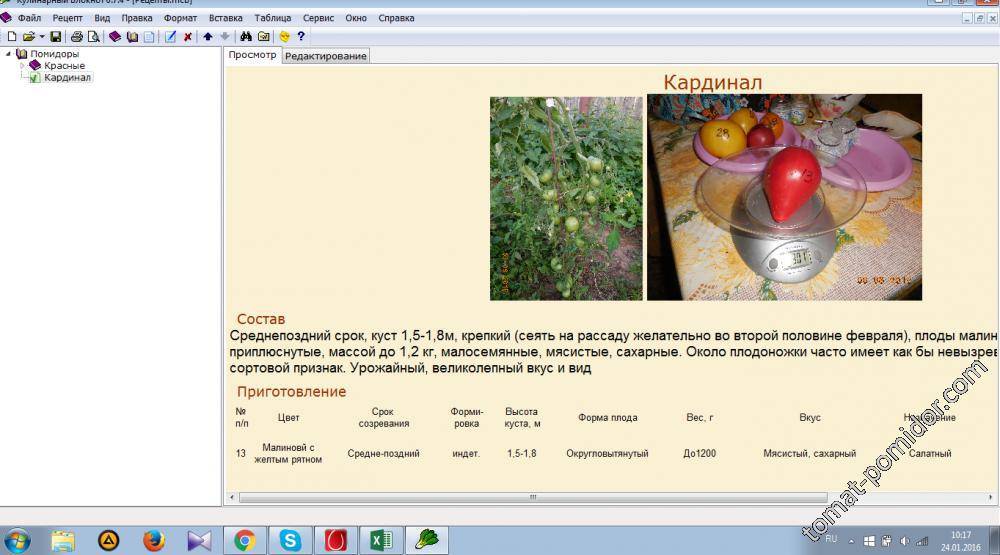
Task: Click the New document toolbar icon
Action: point(12,37)
